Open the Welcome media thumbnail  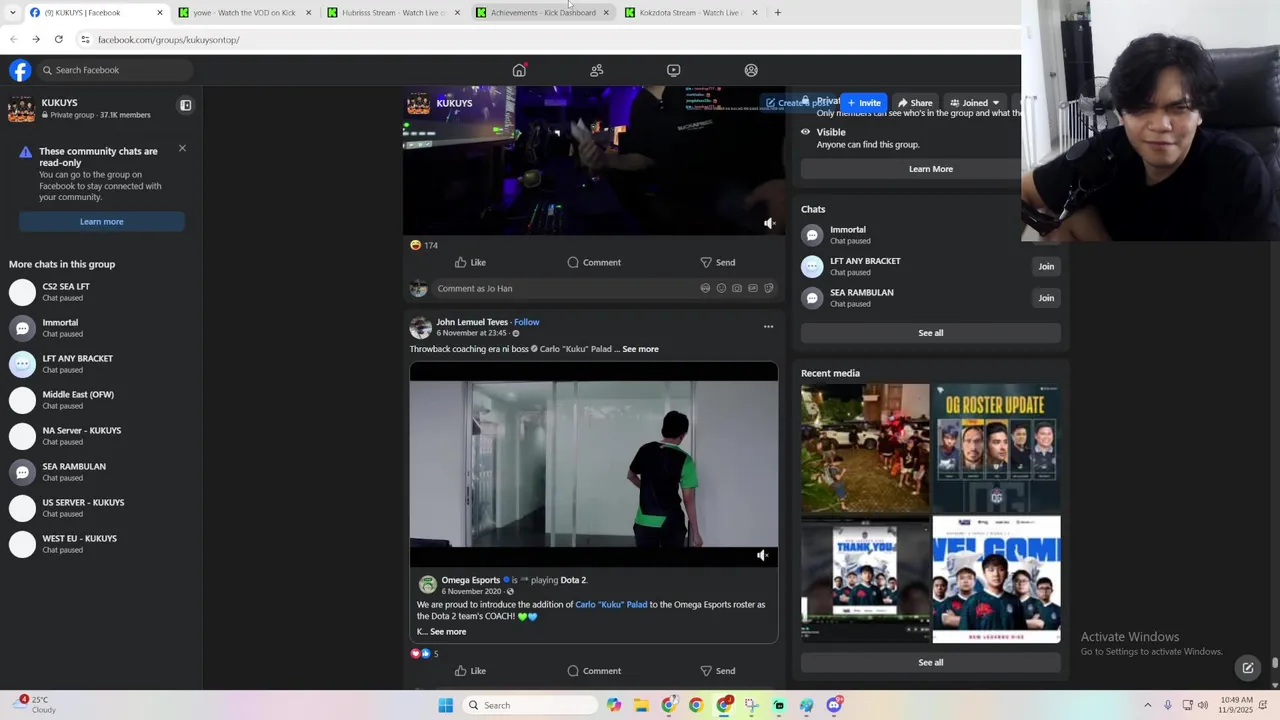point(996,580)
